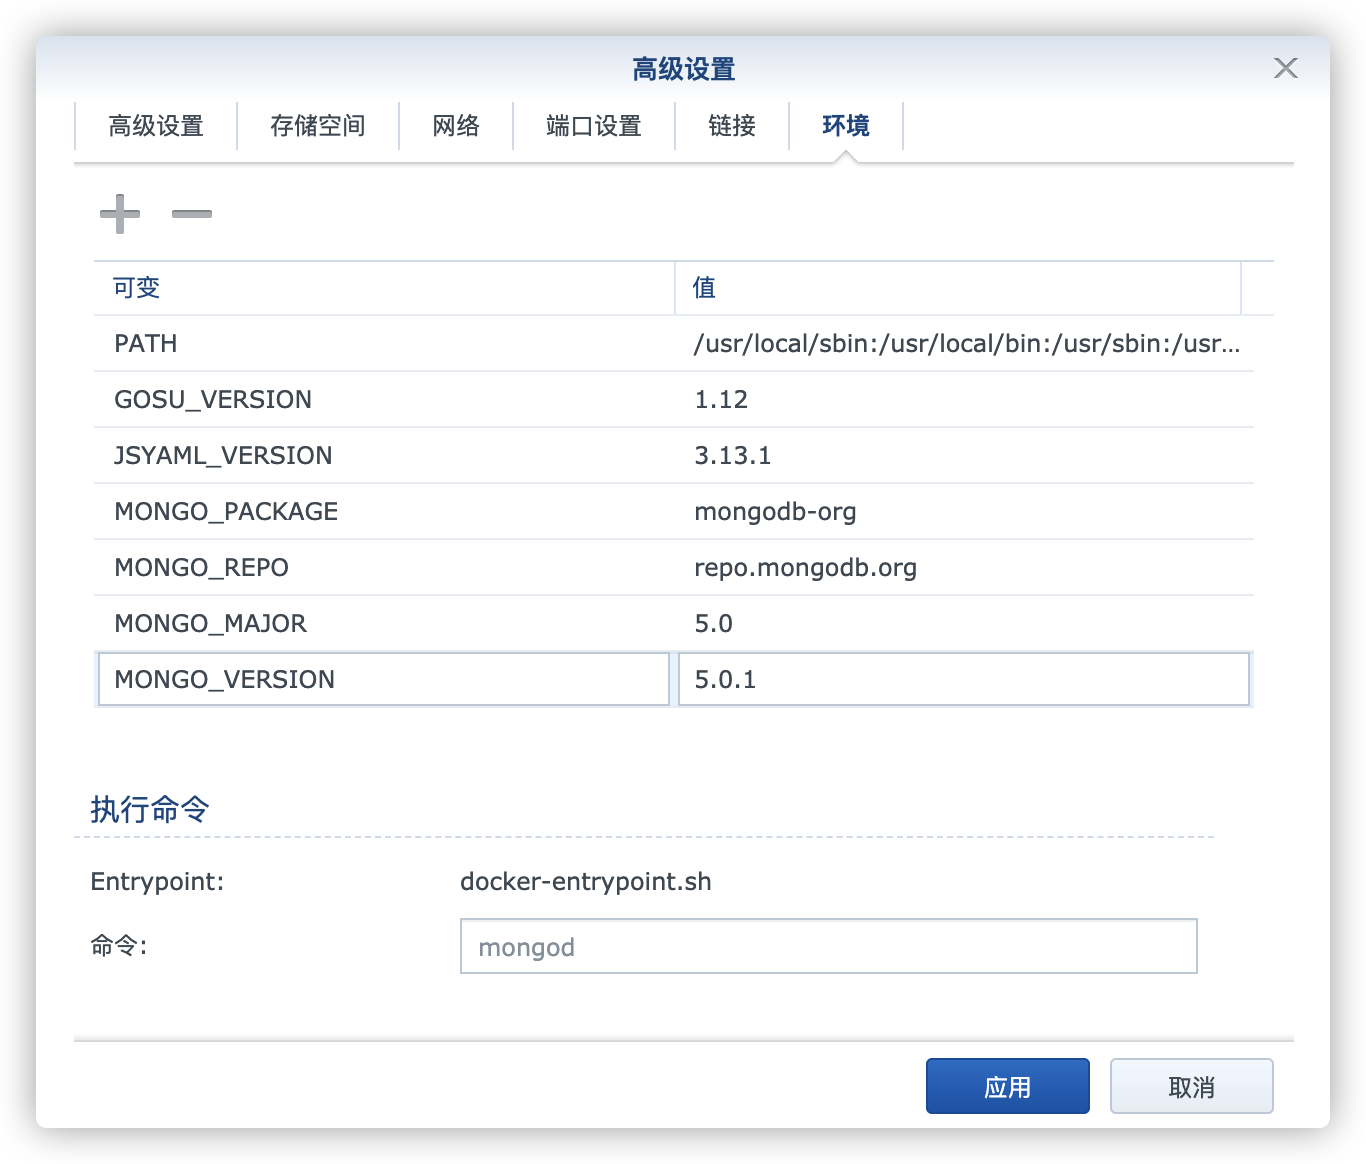Open the 链接 tab

[x=732, y=126]
